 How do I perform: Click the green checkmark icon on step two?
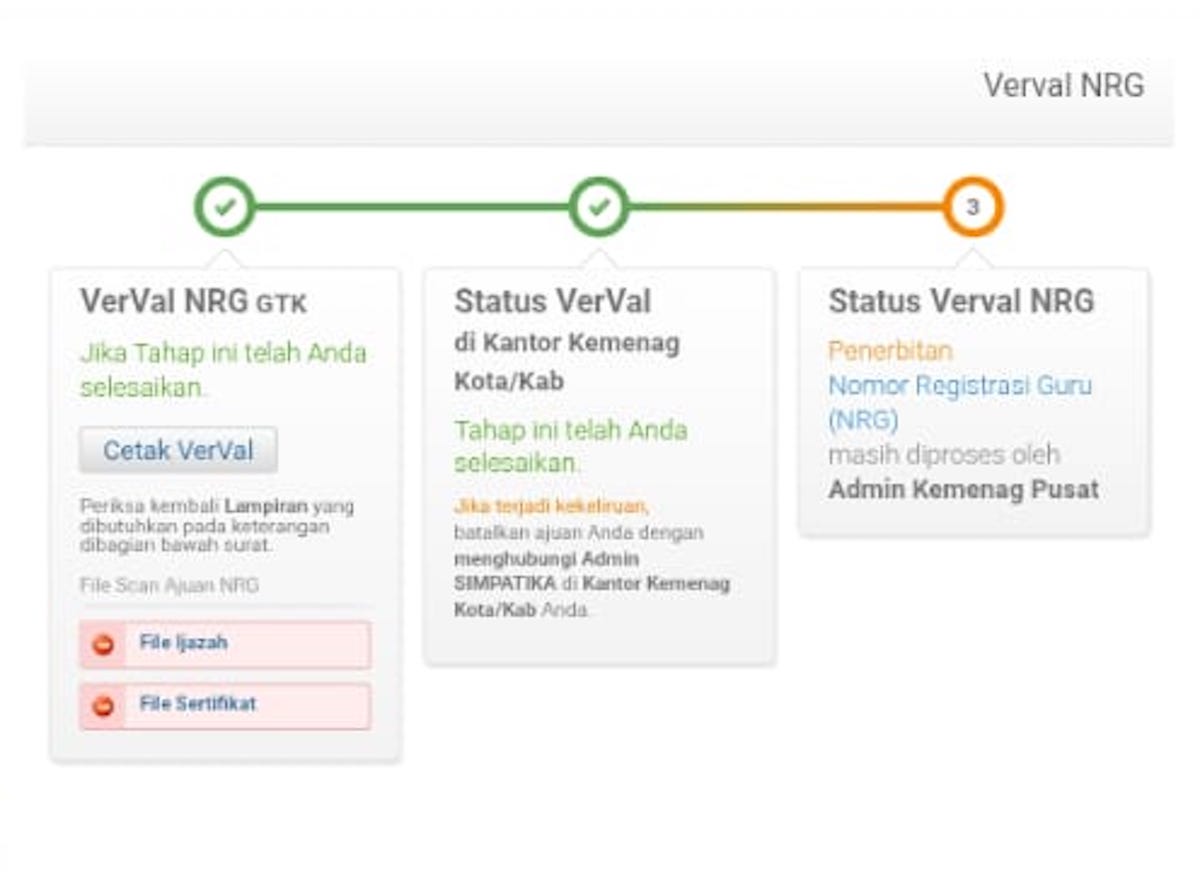[598, 205]
